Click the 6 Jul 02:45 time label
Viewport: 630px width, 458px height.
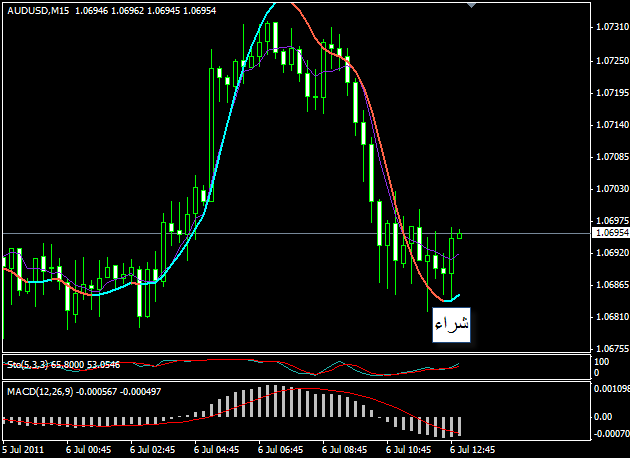(x=150, y=450)
